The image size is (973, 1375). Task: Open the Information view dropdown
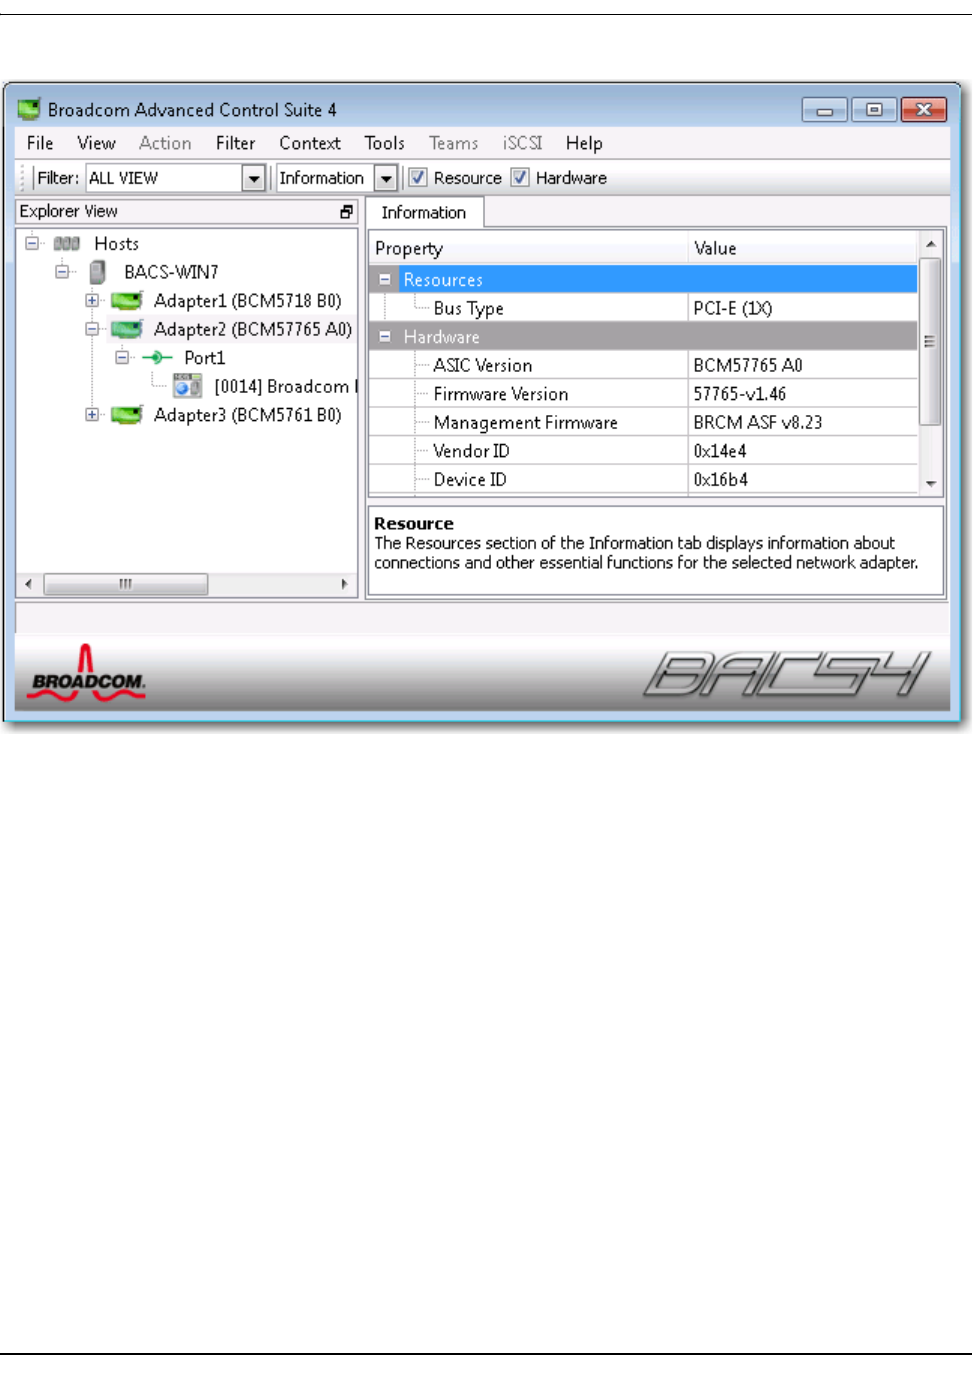pyautogui.click(x=386, y=178)
